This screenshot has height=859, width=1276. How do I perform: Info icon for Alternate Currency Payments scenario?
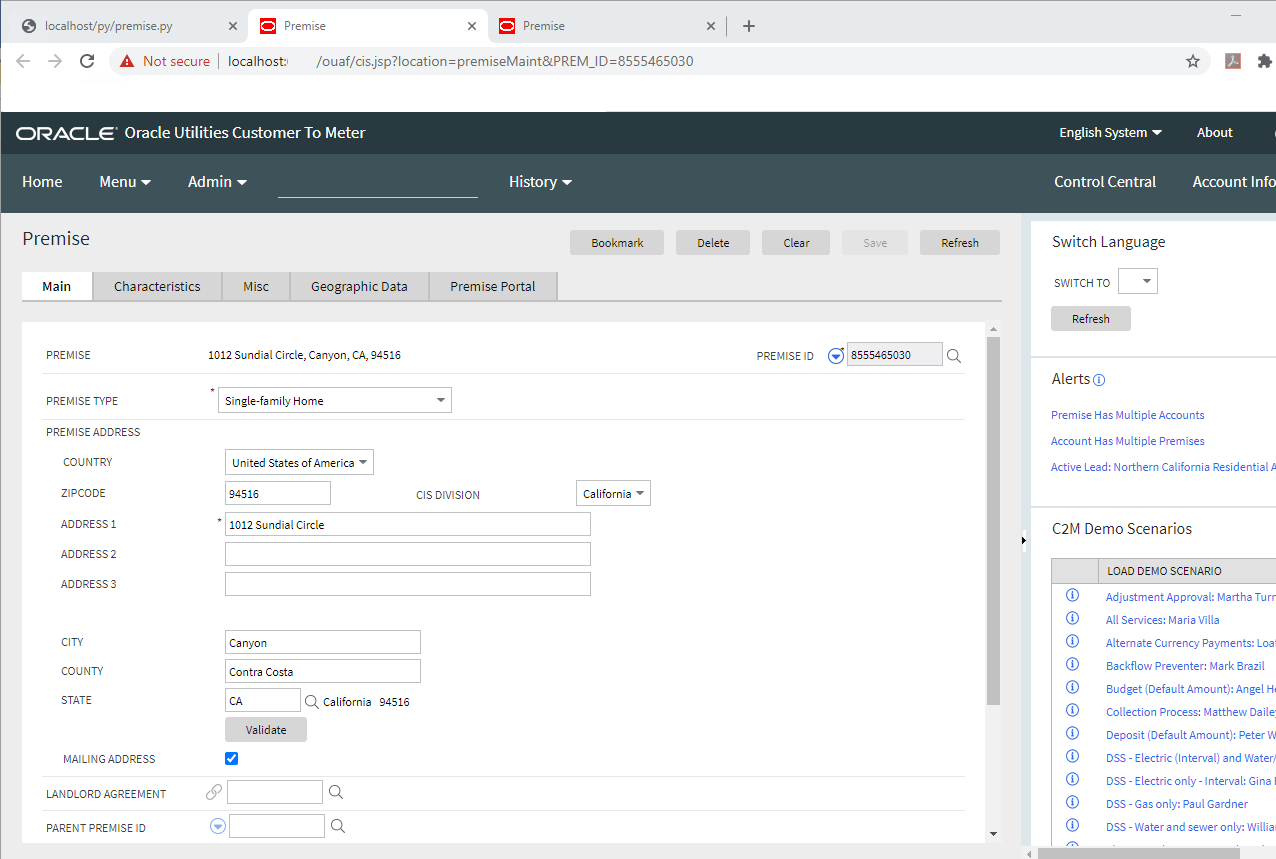(1073, 641)
